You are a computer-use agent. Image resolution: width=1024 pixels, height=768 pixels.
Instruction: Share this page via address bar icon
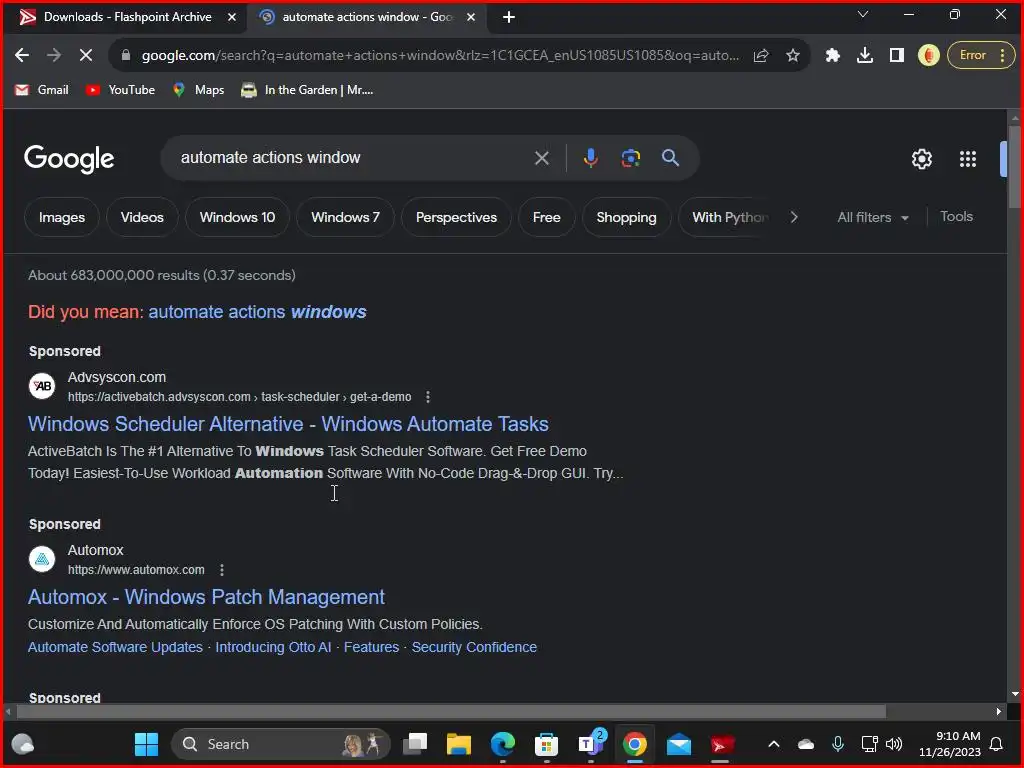(761, 56)
